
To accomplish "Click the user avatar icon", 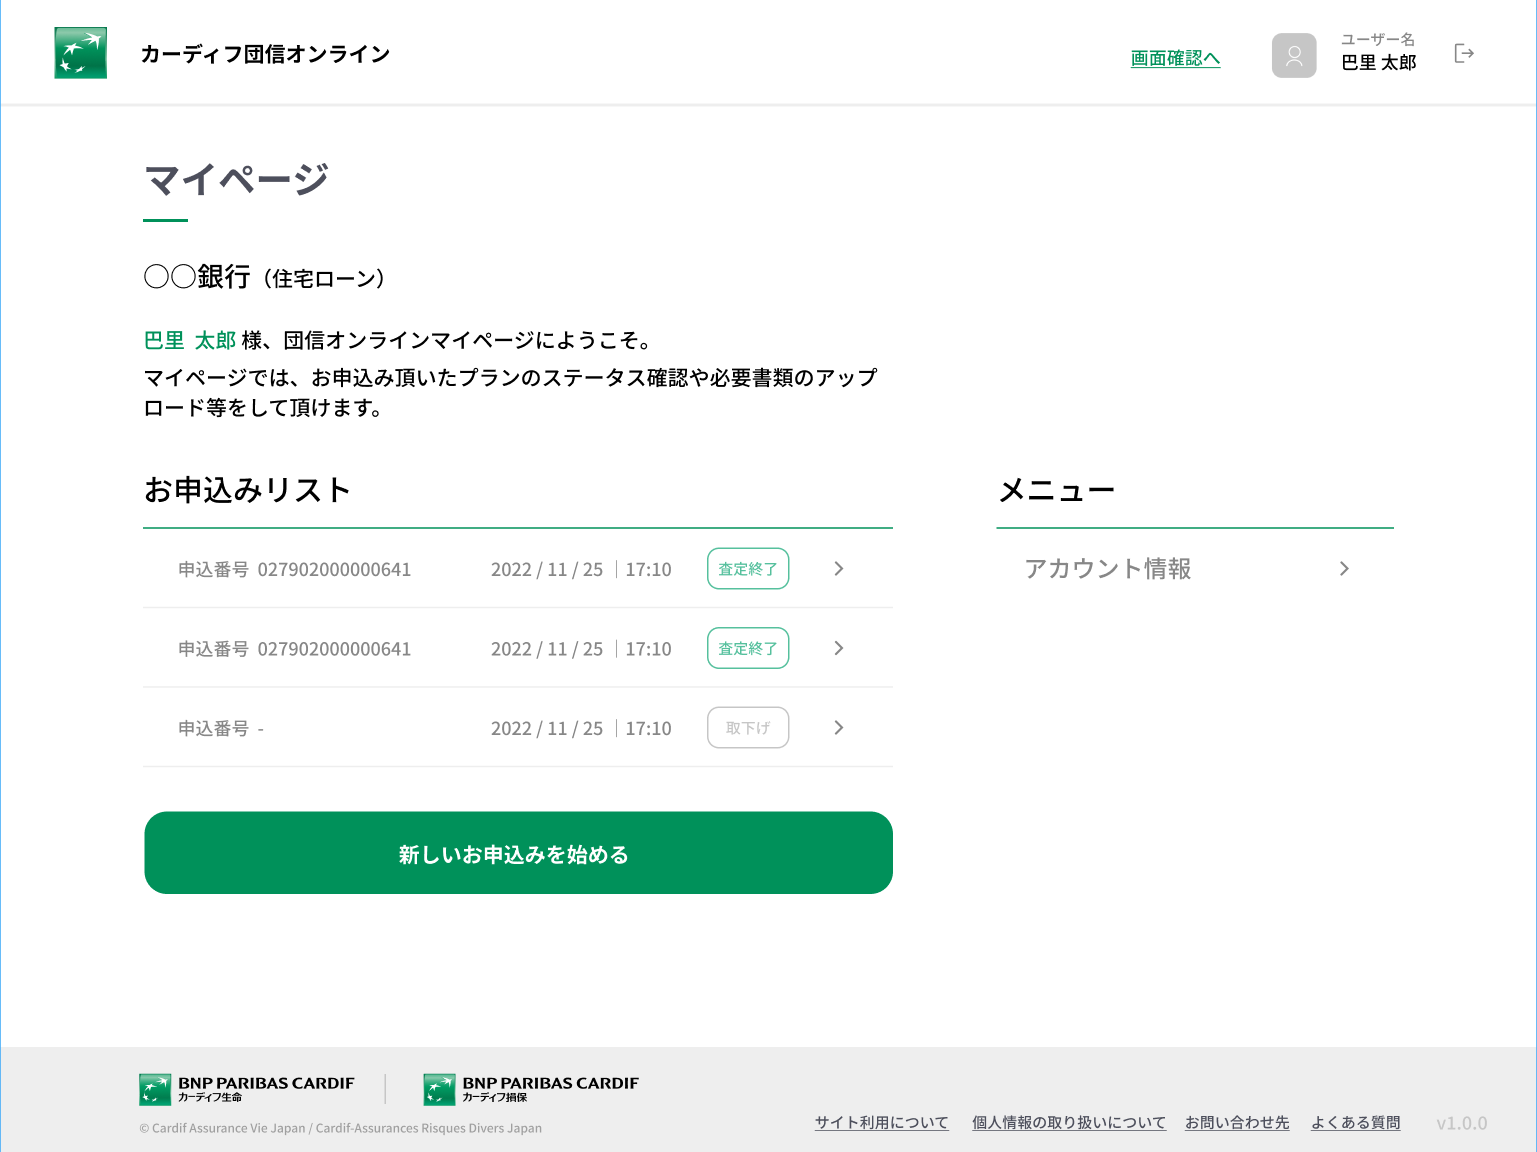I will click(x=1294, y=55).
